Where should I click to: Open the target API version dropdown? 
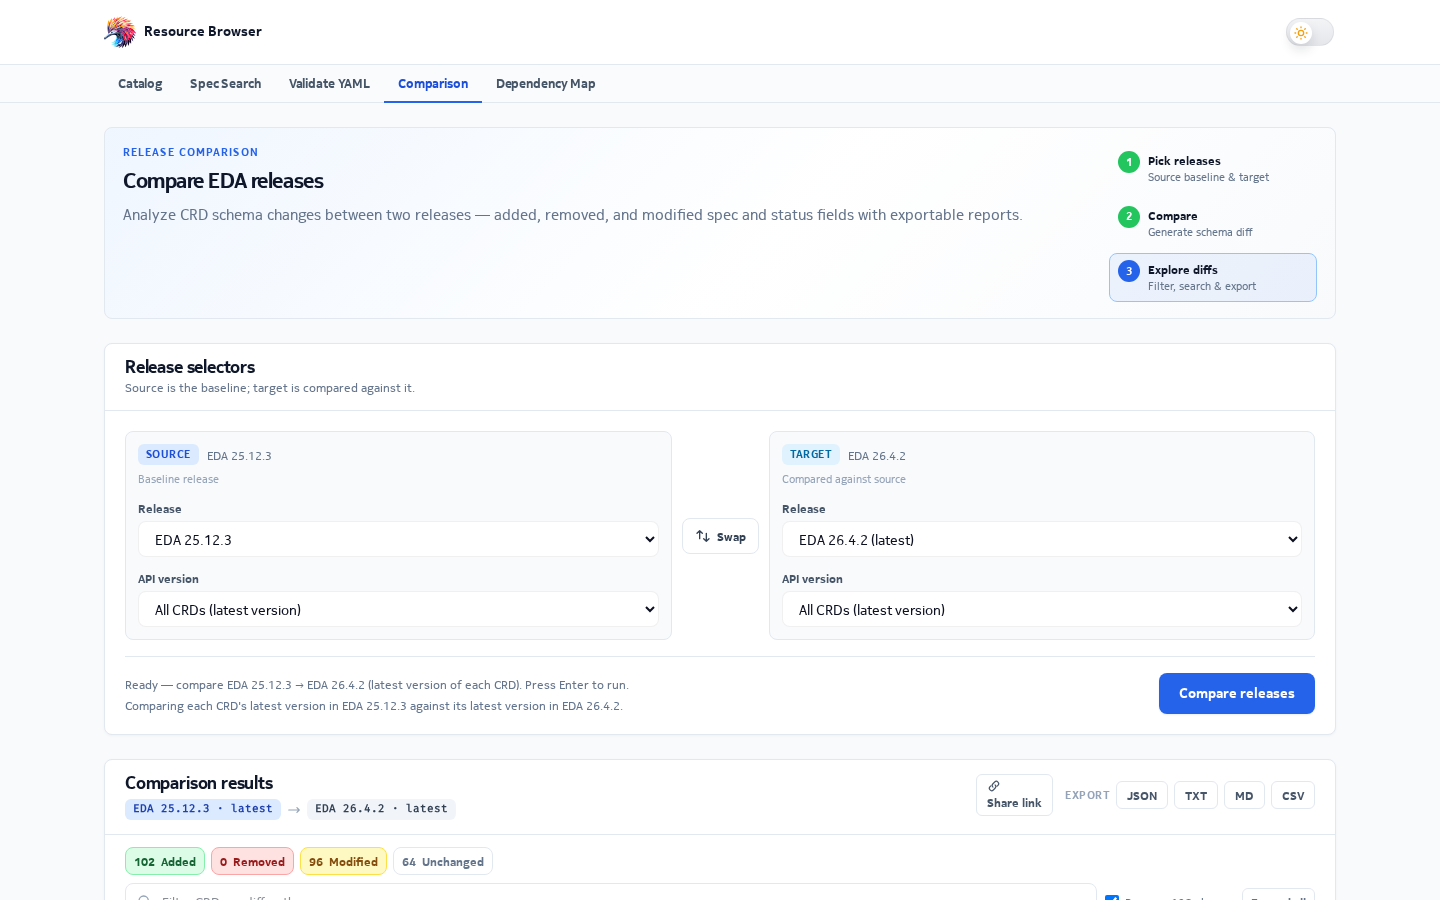tap(1041, 610)
